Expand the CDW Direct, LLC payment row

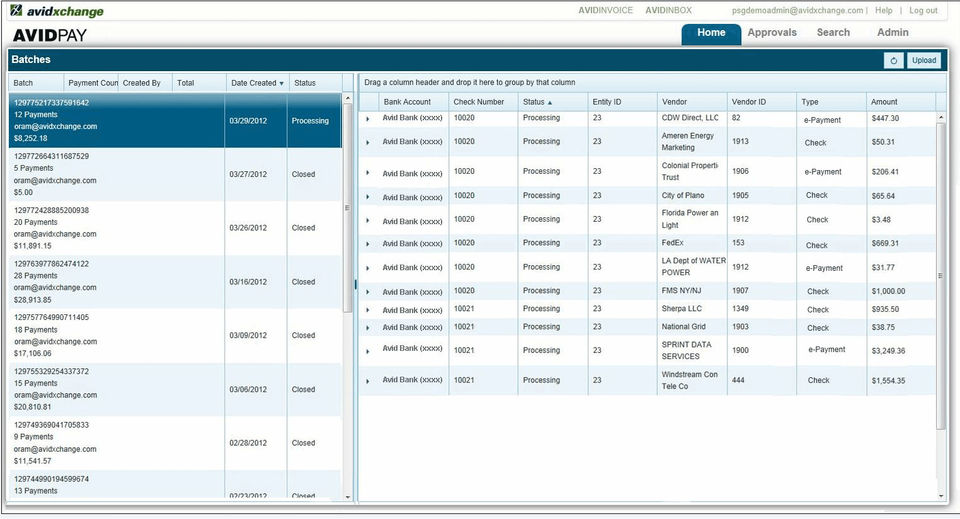coord(367,119)
